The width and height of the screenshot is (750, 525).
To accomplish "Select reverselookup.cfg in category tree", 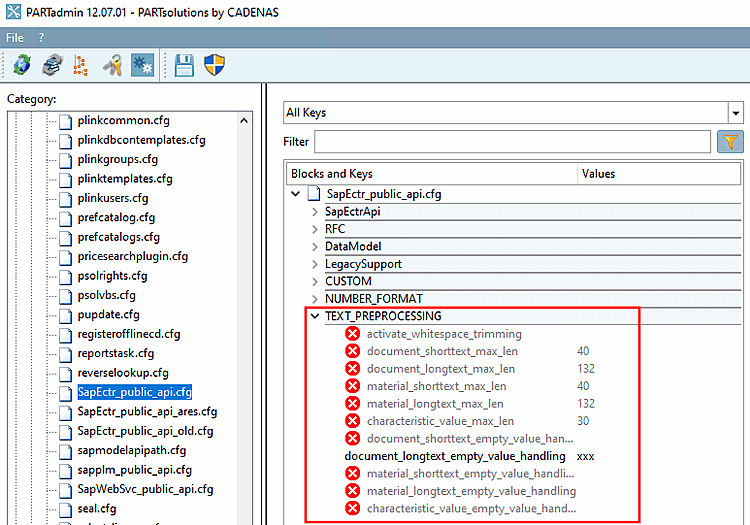I will [x=123, y=373].
